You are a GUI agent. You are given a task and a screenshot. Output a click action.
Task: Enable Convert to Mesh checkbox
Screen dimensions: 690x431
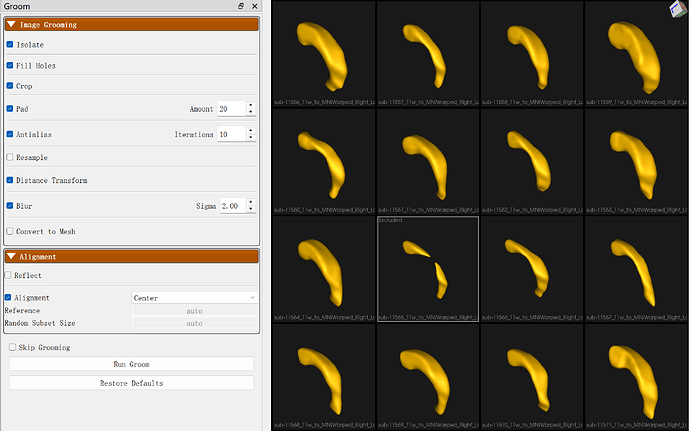pos(10,231)
